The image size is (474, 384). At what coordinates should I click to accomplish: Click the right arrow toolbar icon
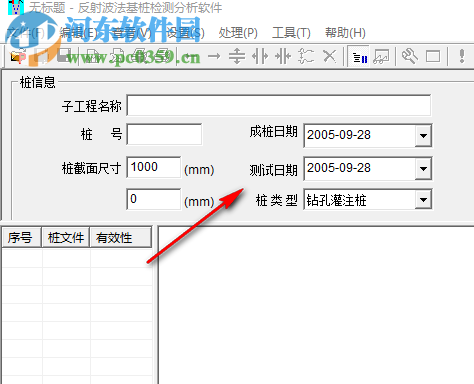coord(214,56)
